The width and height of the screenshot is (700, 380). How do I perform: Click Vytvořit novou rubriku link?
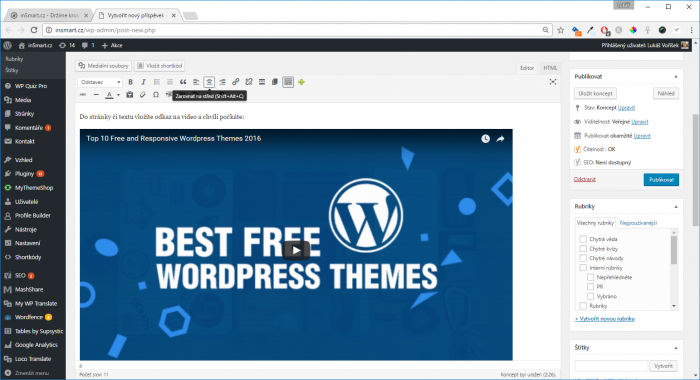pyautogui.click(x=605, y=319)
